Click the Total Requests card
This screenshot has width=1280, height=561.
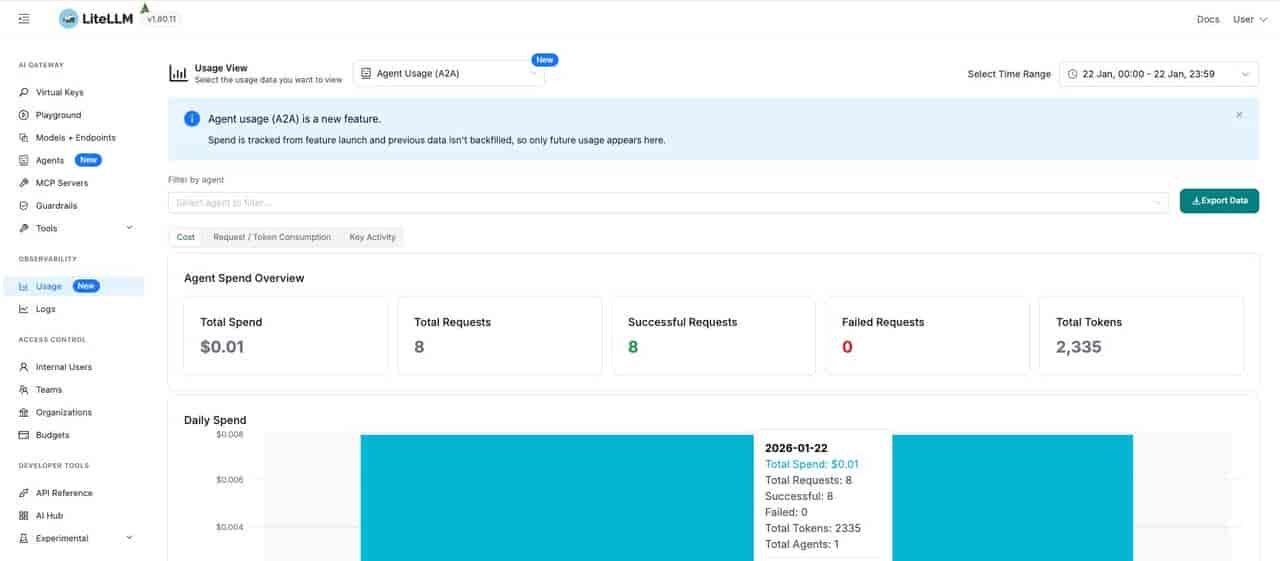click(x=500, y=336)
